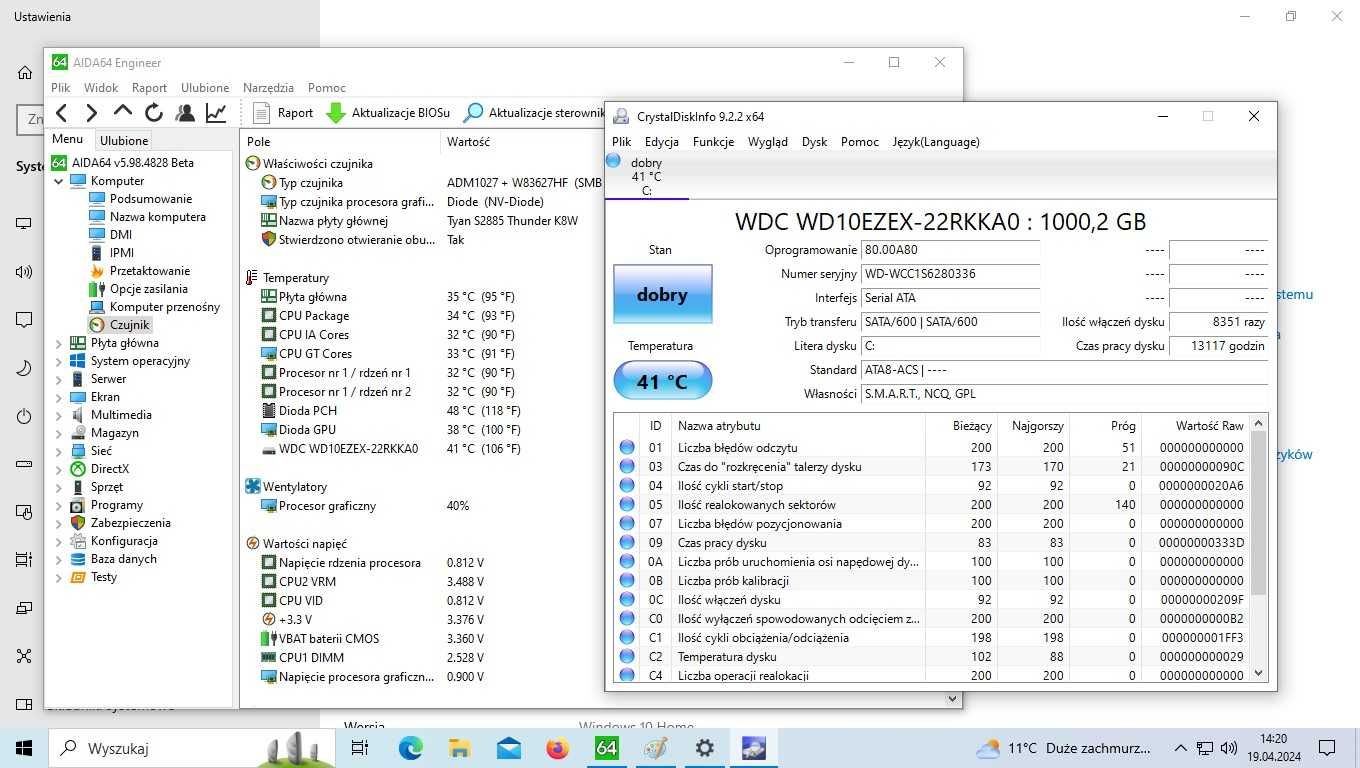Select Nazwa komputera tree item

(x=147, y=217)
